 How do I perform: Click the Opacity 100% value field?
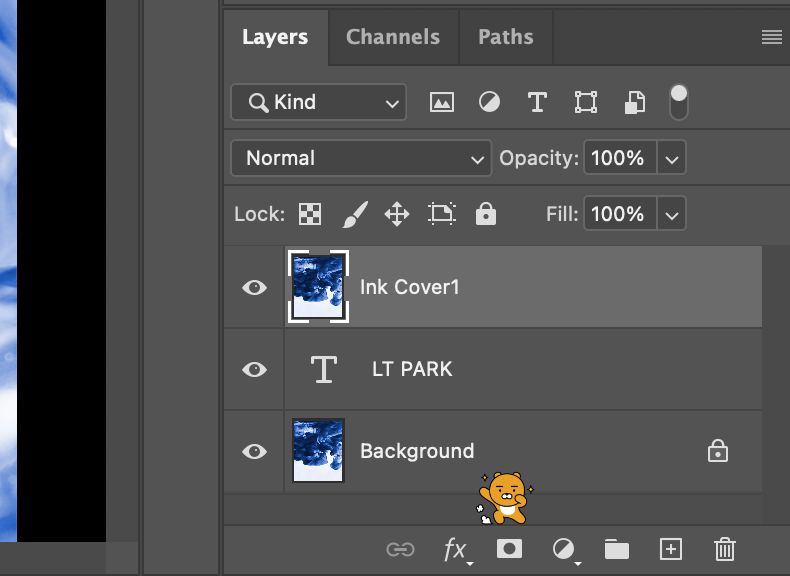[x=620, y=158]
